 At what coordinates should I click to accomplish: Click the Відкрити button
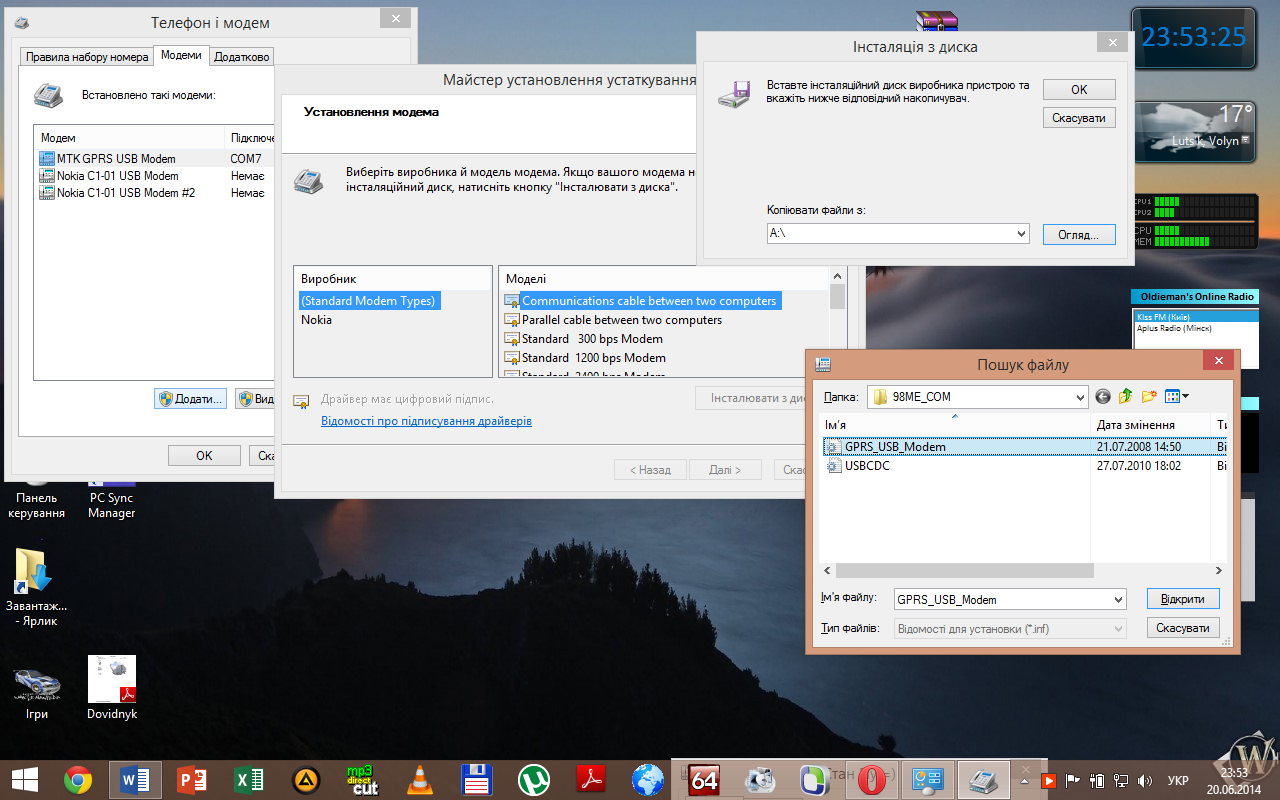click(1183, 599)
